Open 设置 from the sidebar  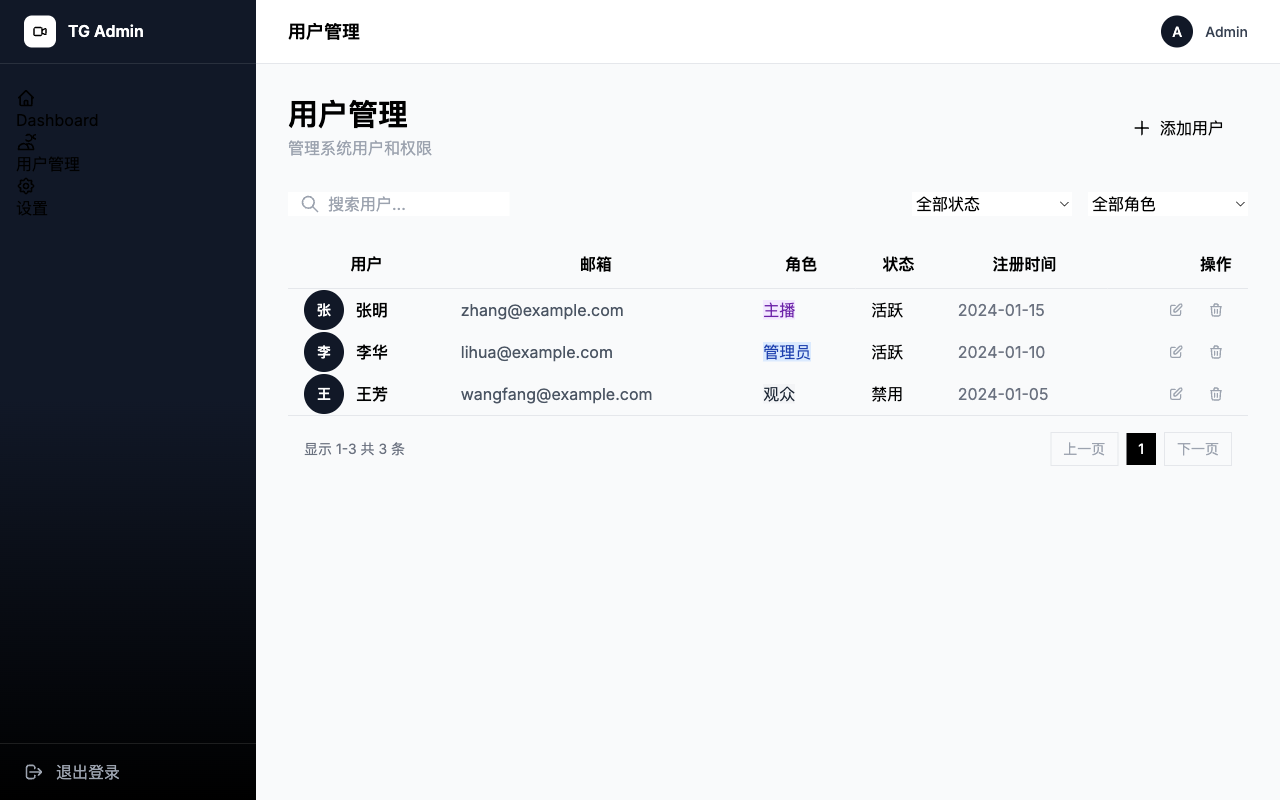(x=31, y=198)
